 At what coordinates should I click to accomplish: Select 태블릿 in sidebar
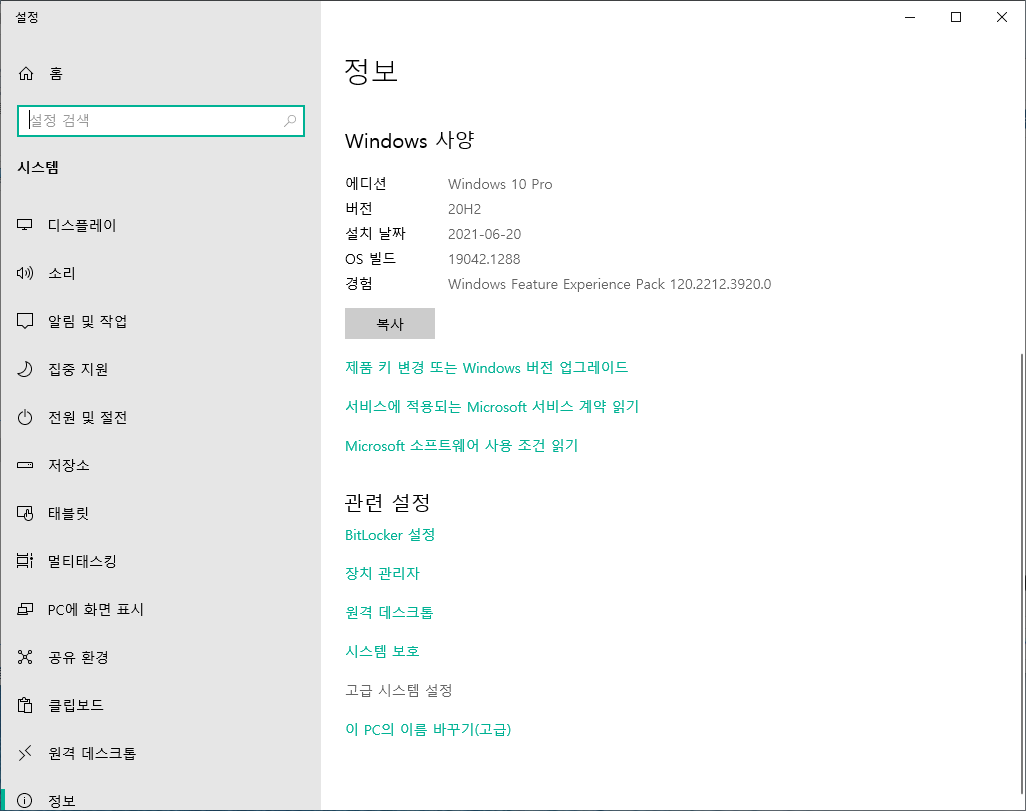(x=160, y=513)
